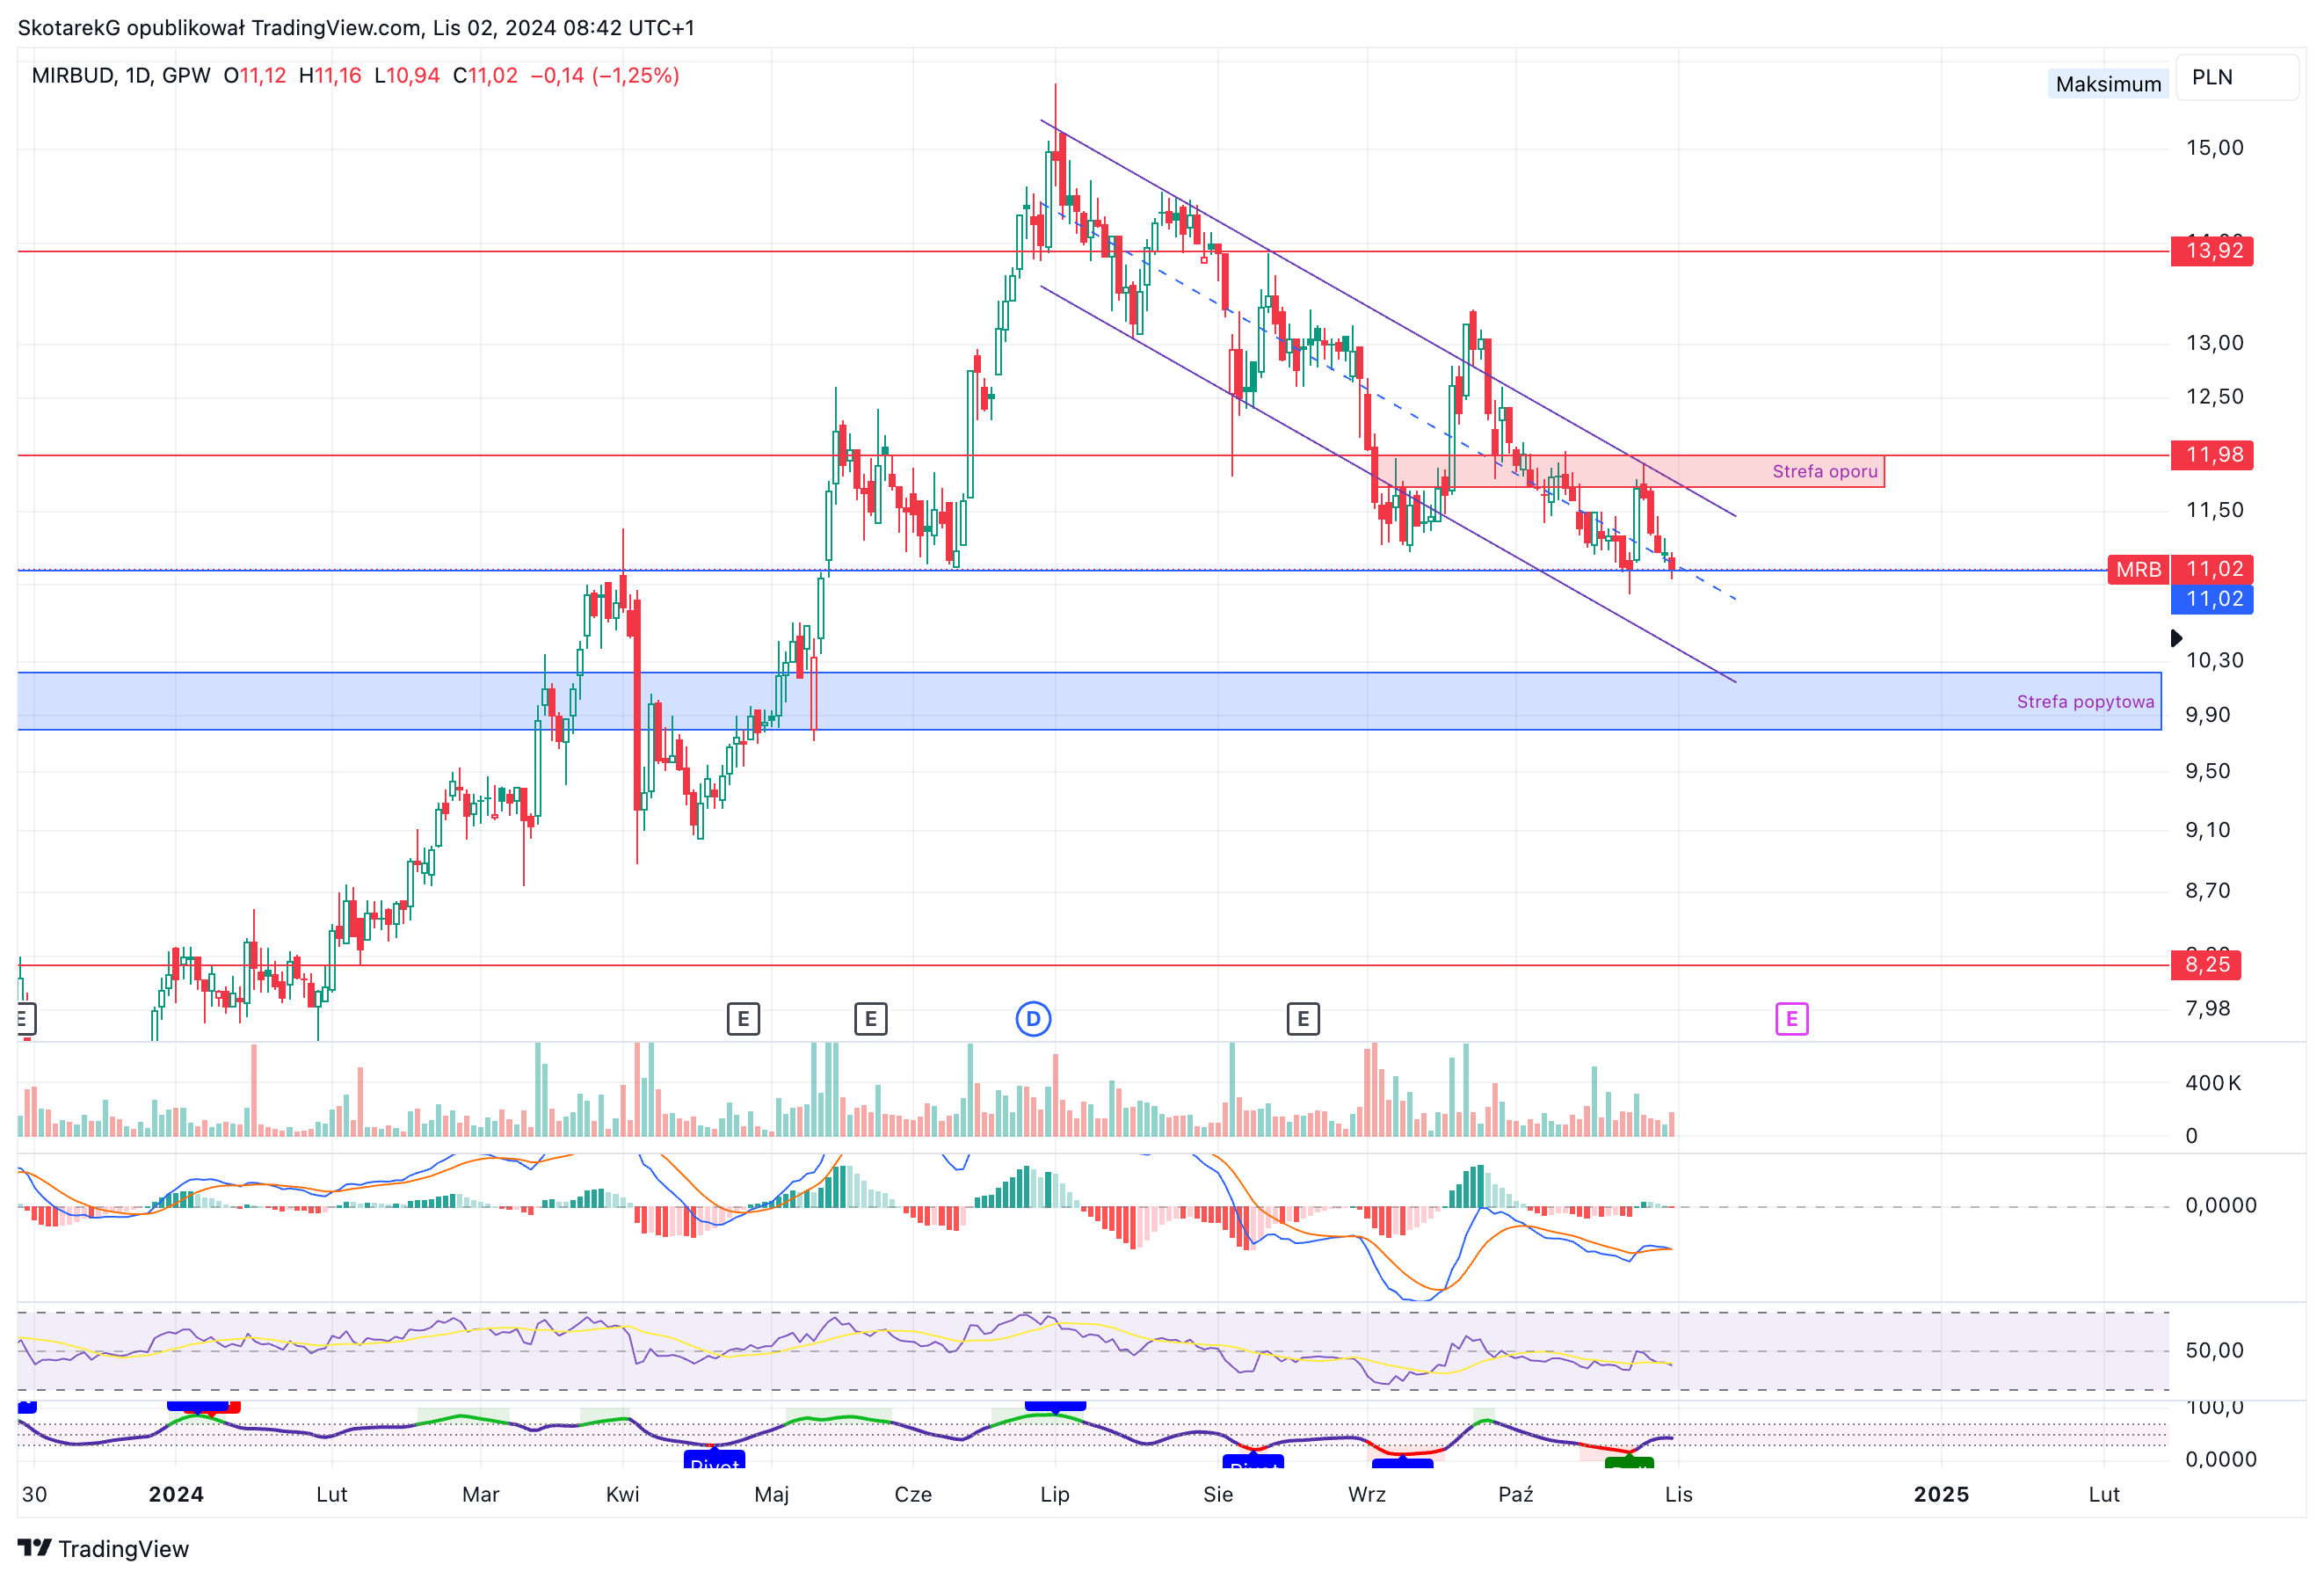The image size is (2324, 1579).
Task: Click the purple upcoming earnings E marker
Action: pyautogui.click(x=1792, y=1019)
